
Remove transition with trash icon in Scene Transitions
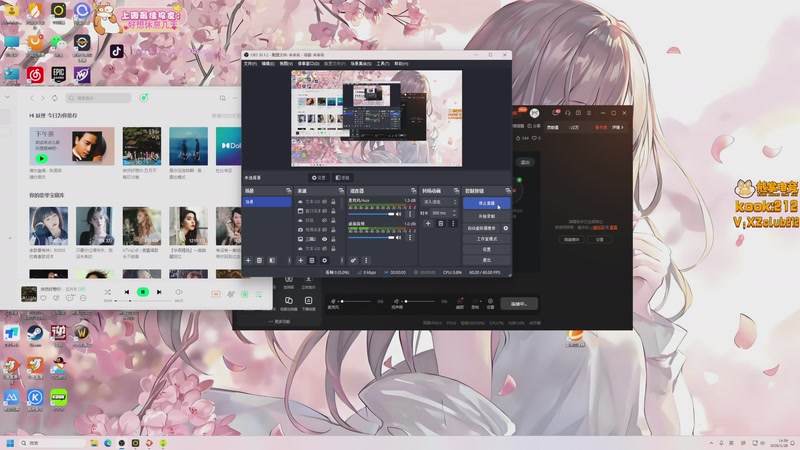tap(441, 223)
